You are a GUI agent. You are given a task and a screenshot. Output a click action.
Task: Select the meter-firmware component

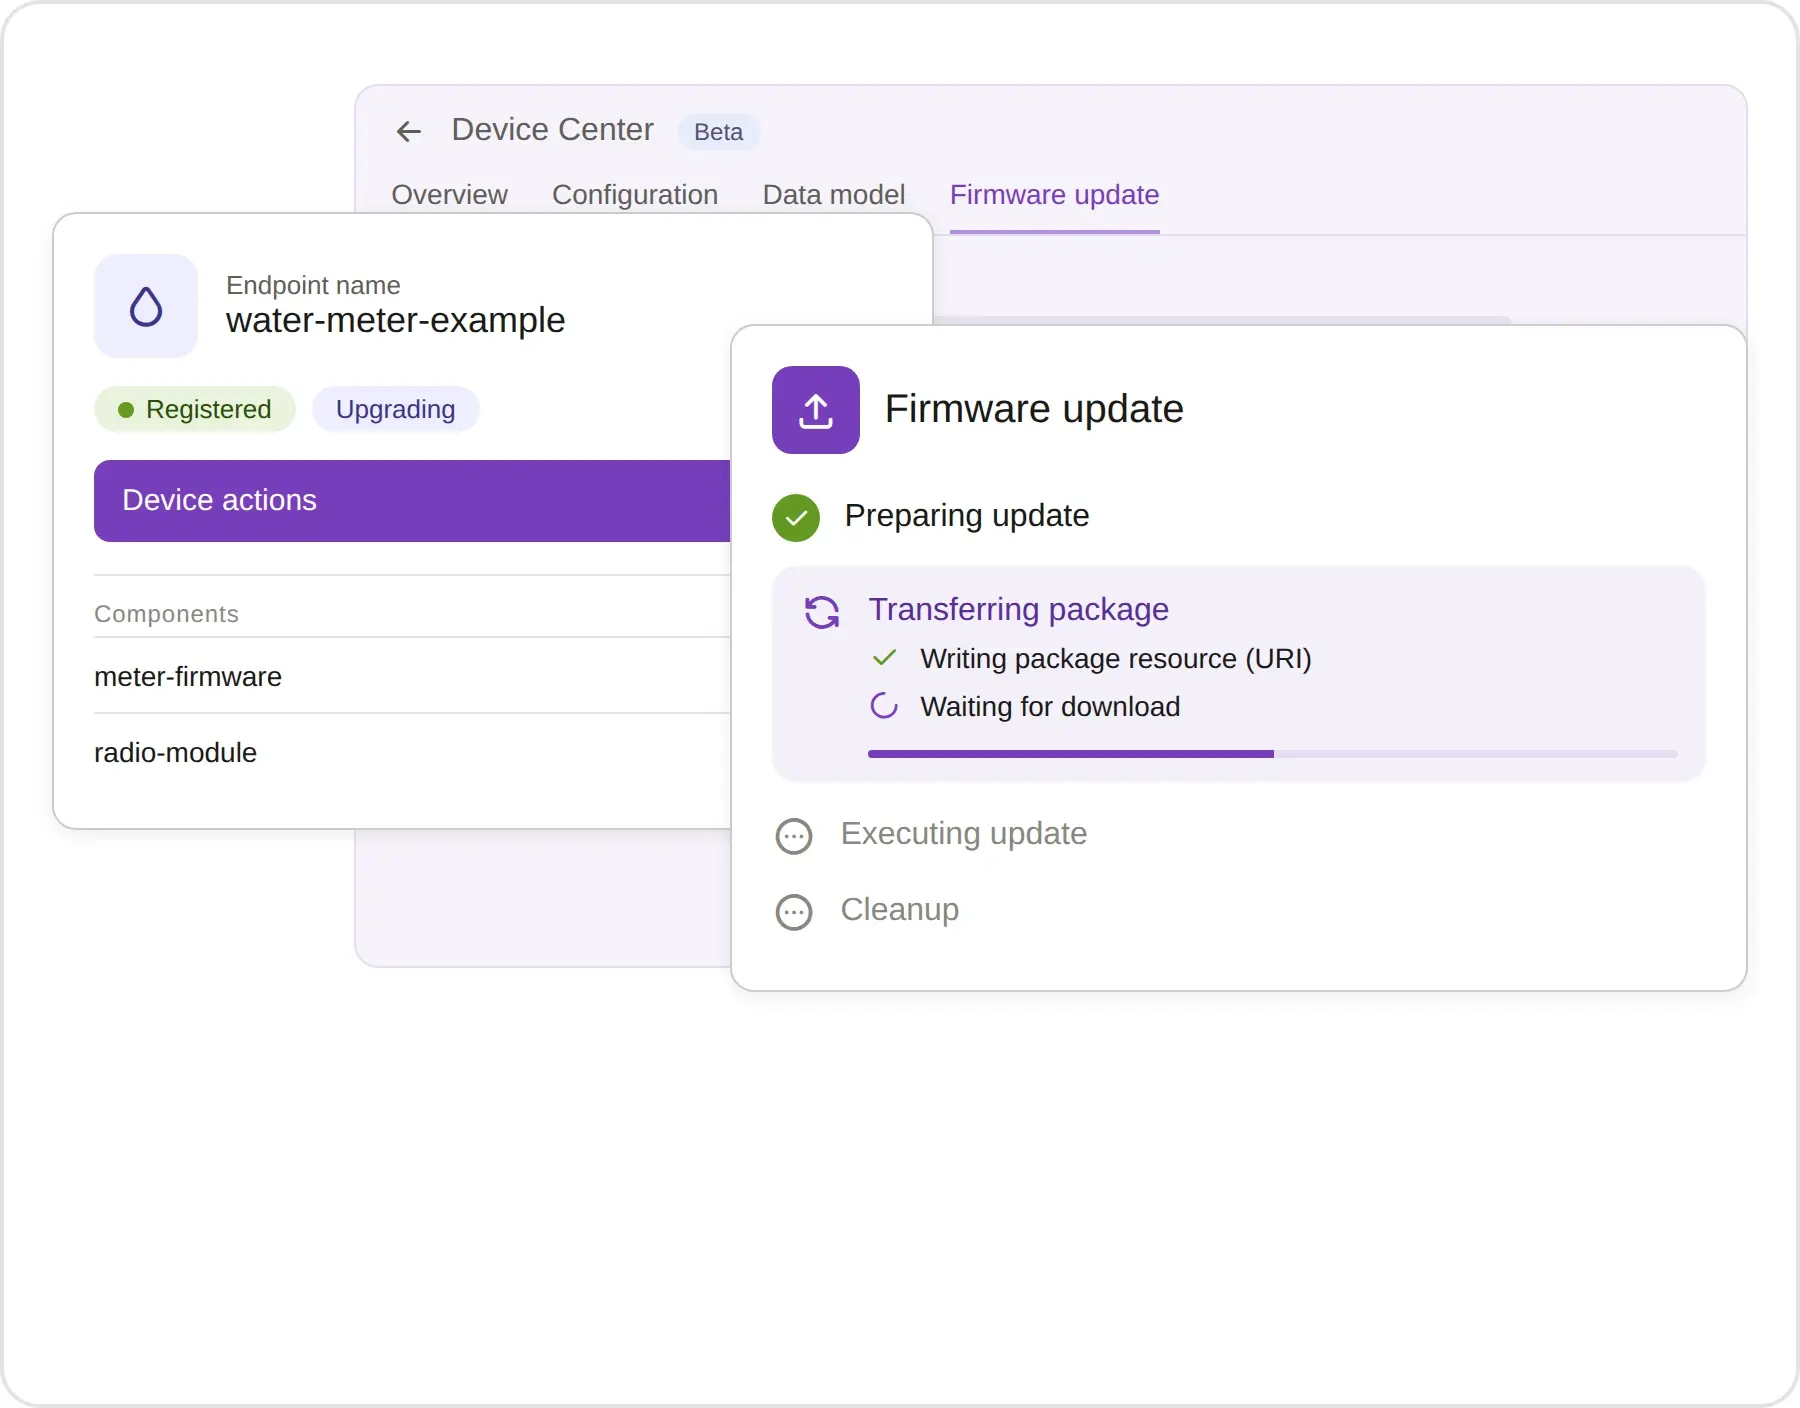[413, 676]
